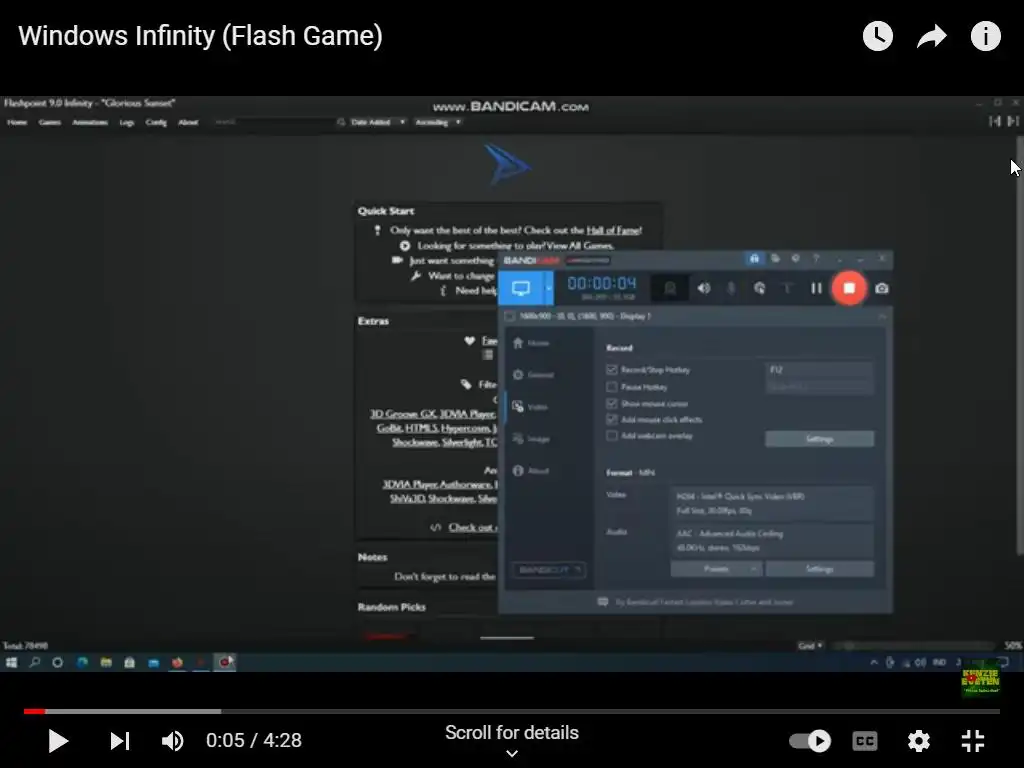Open Flashpoint About menu
Screen dimensions: 1024x768
point(188,122)
